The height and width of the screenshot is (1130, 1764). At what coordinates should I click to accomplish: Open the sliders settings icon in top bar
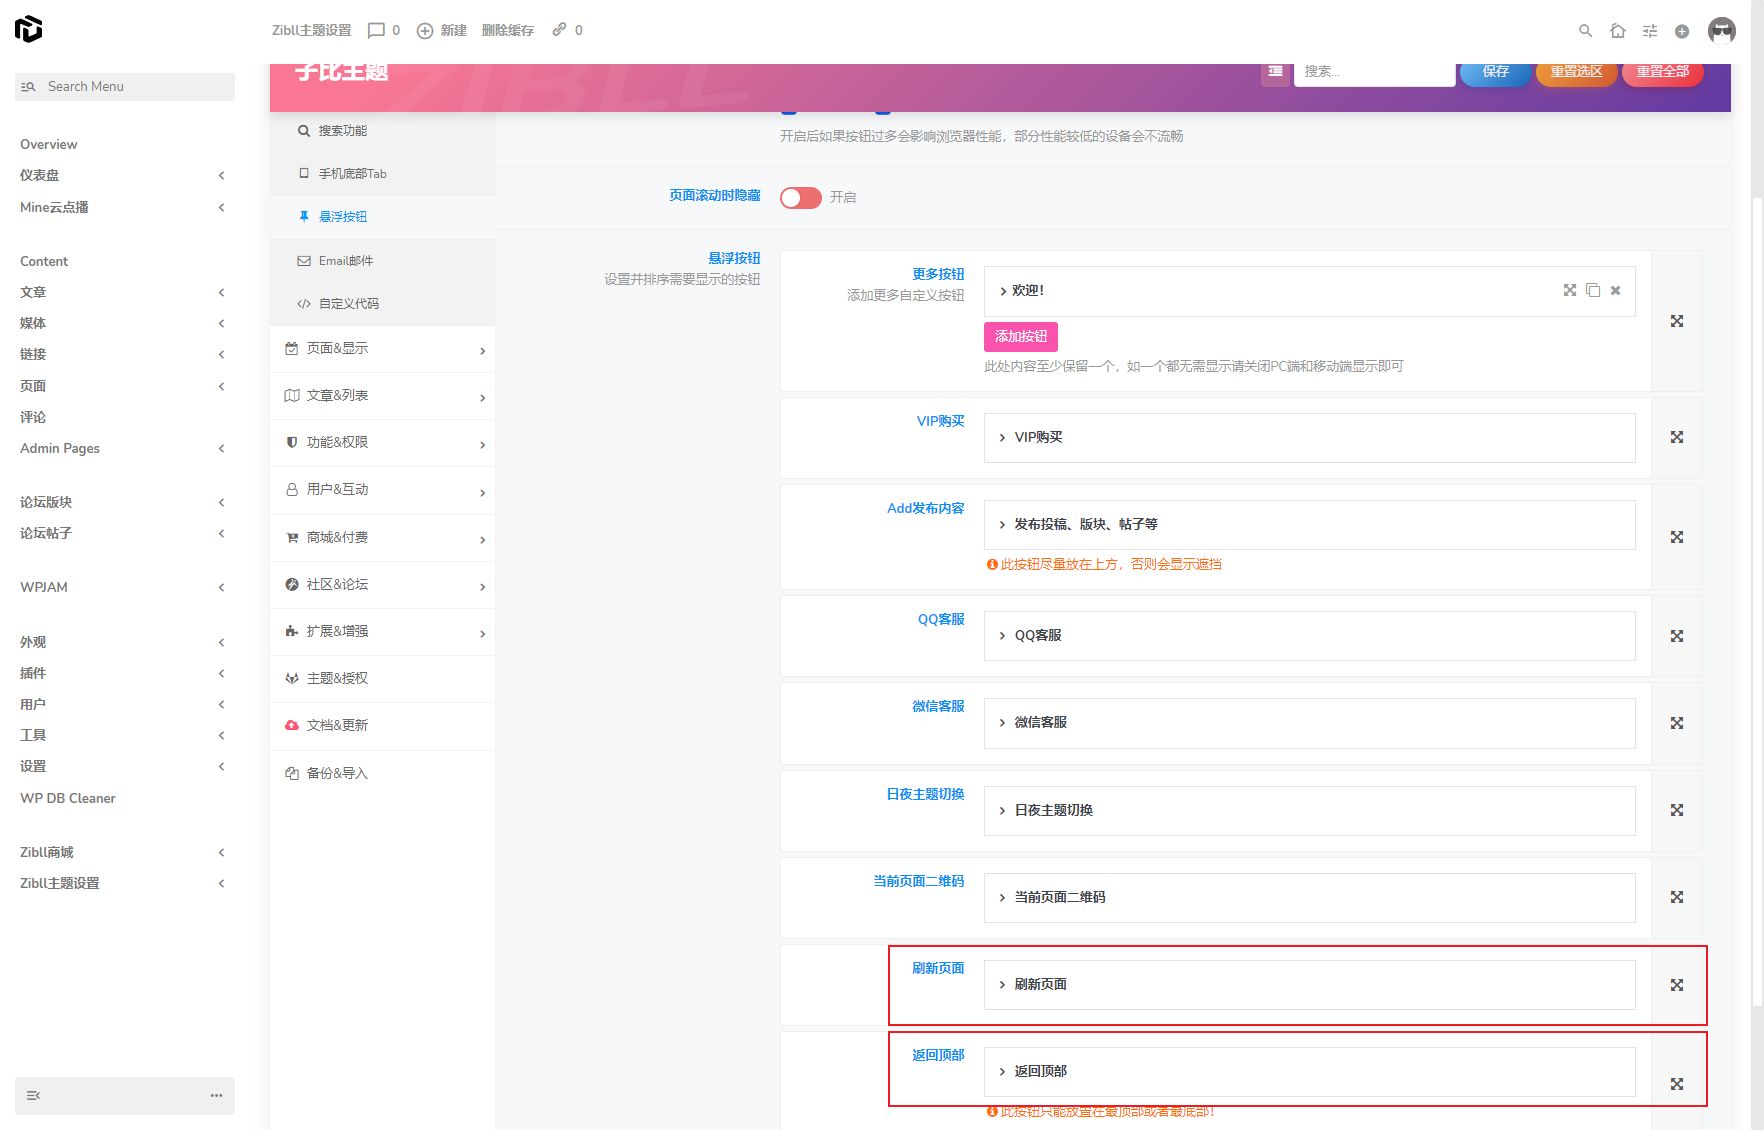(1650, 31)
